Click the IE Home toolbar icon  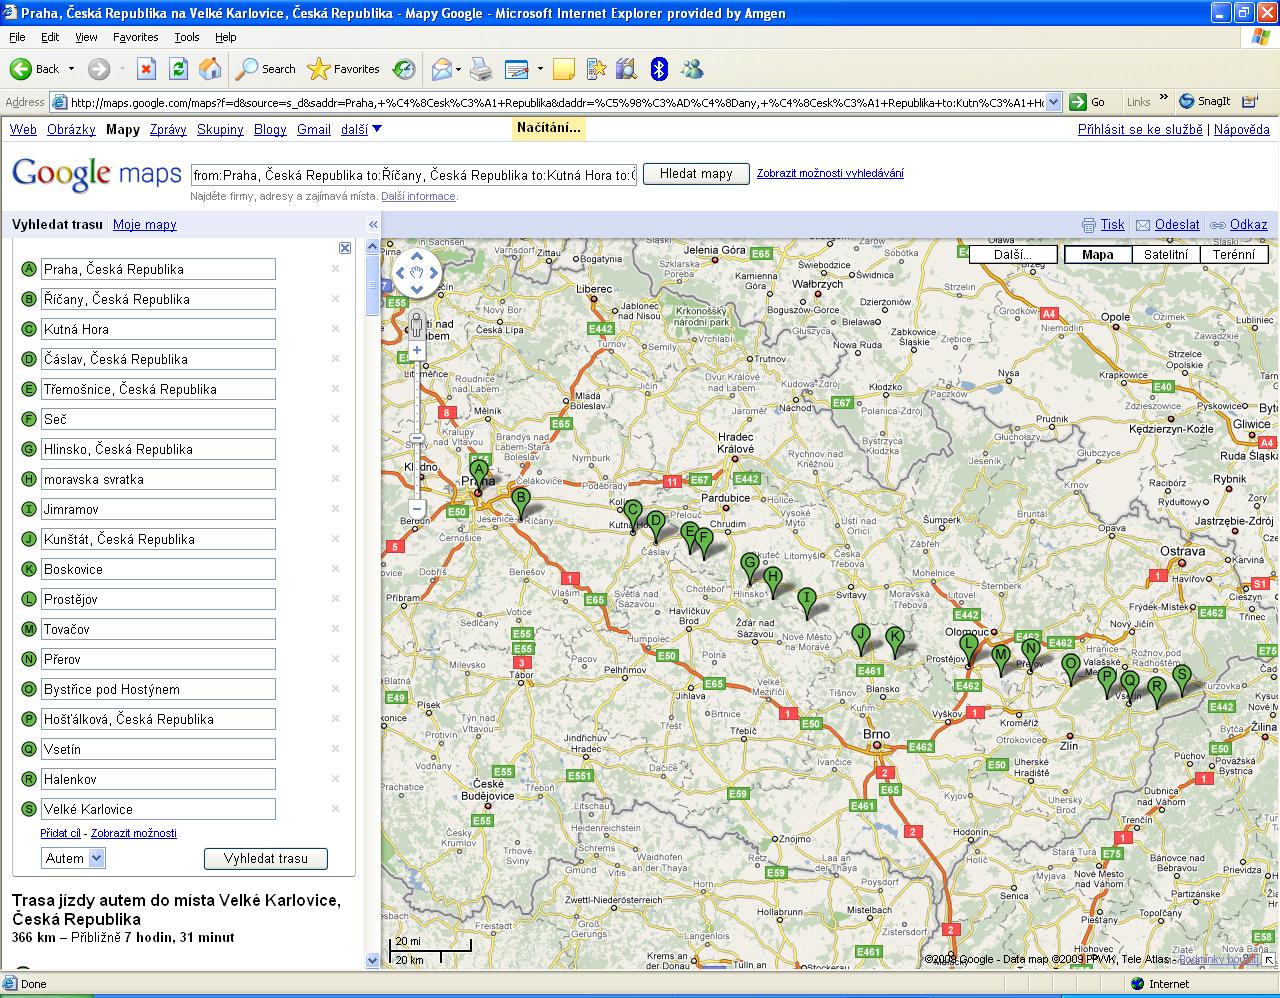coord(210,69)
